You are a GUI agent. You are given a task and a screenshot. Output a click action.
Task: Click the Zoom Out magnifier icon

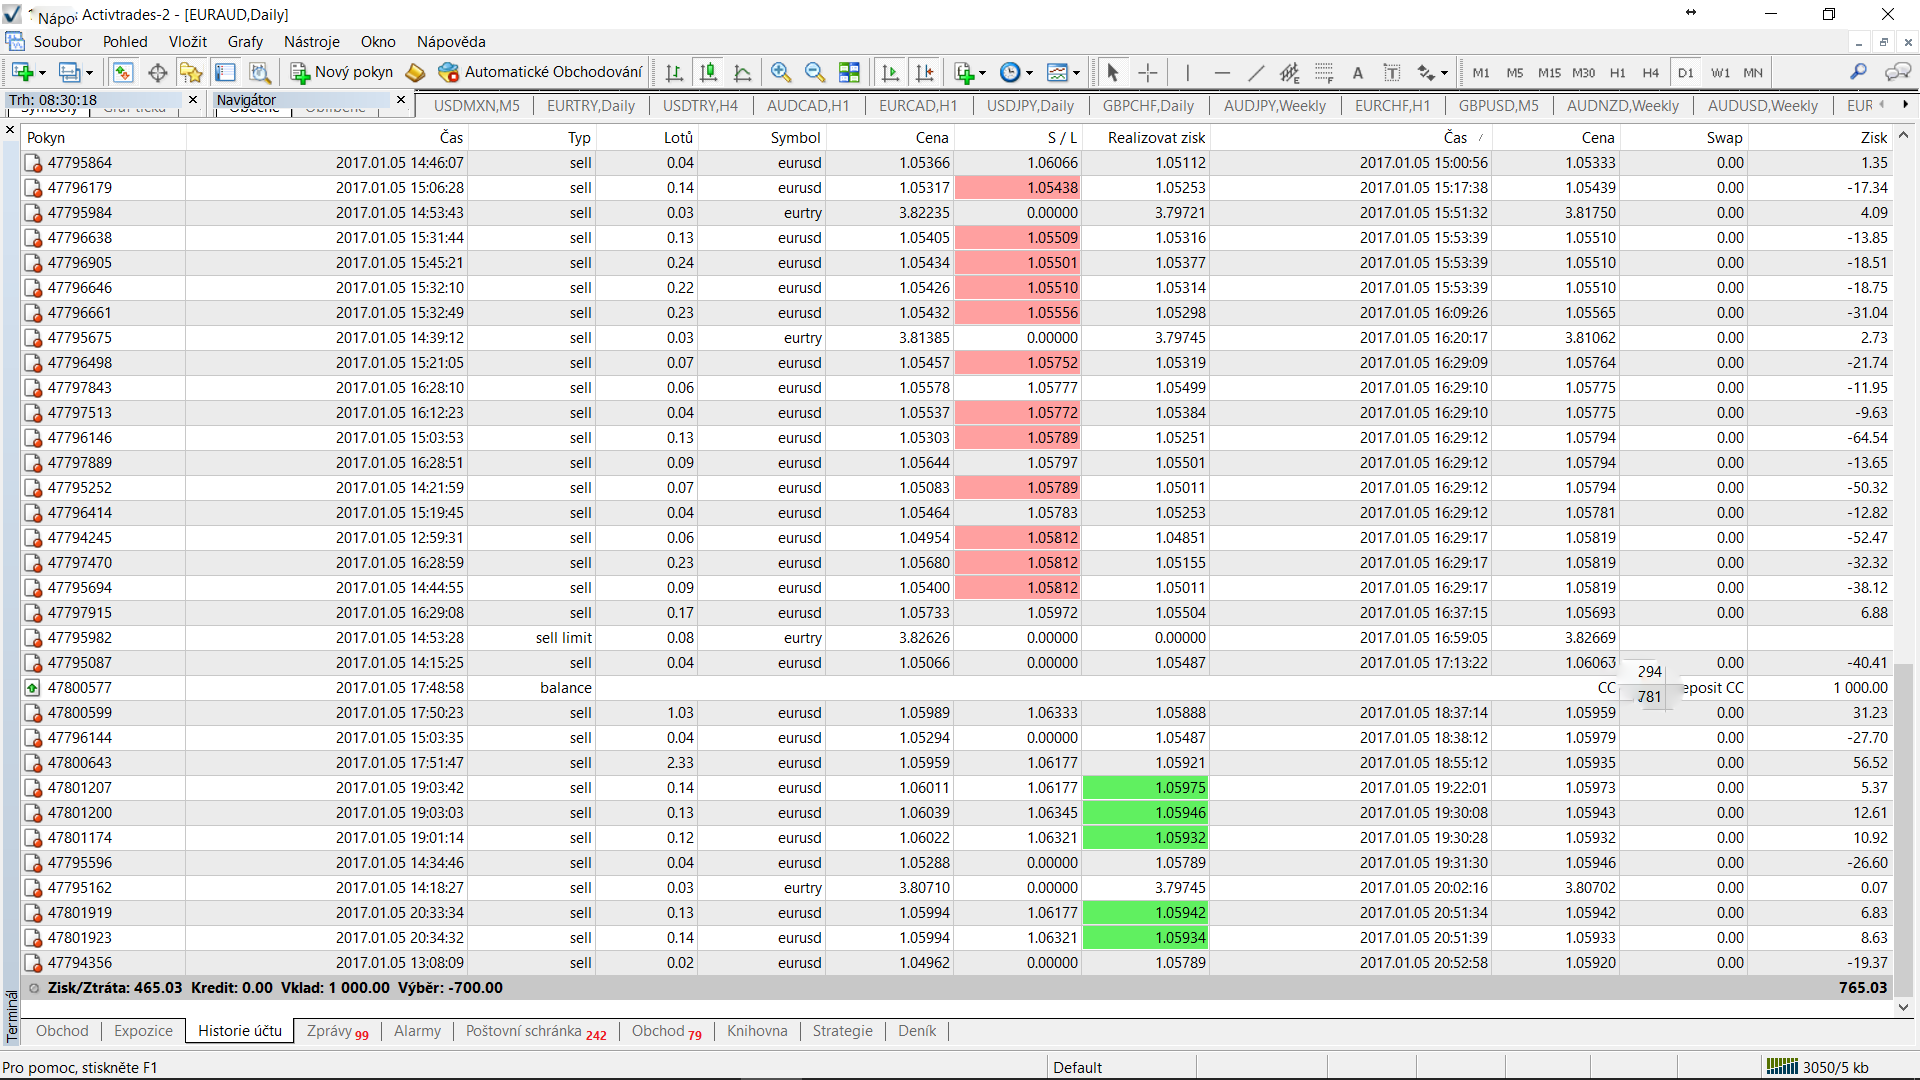(x=815, y=72)
